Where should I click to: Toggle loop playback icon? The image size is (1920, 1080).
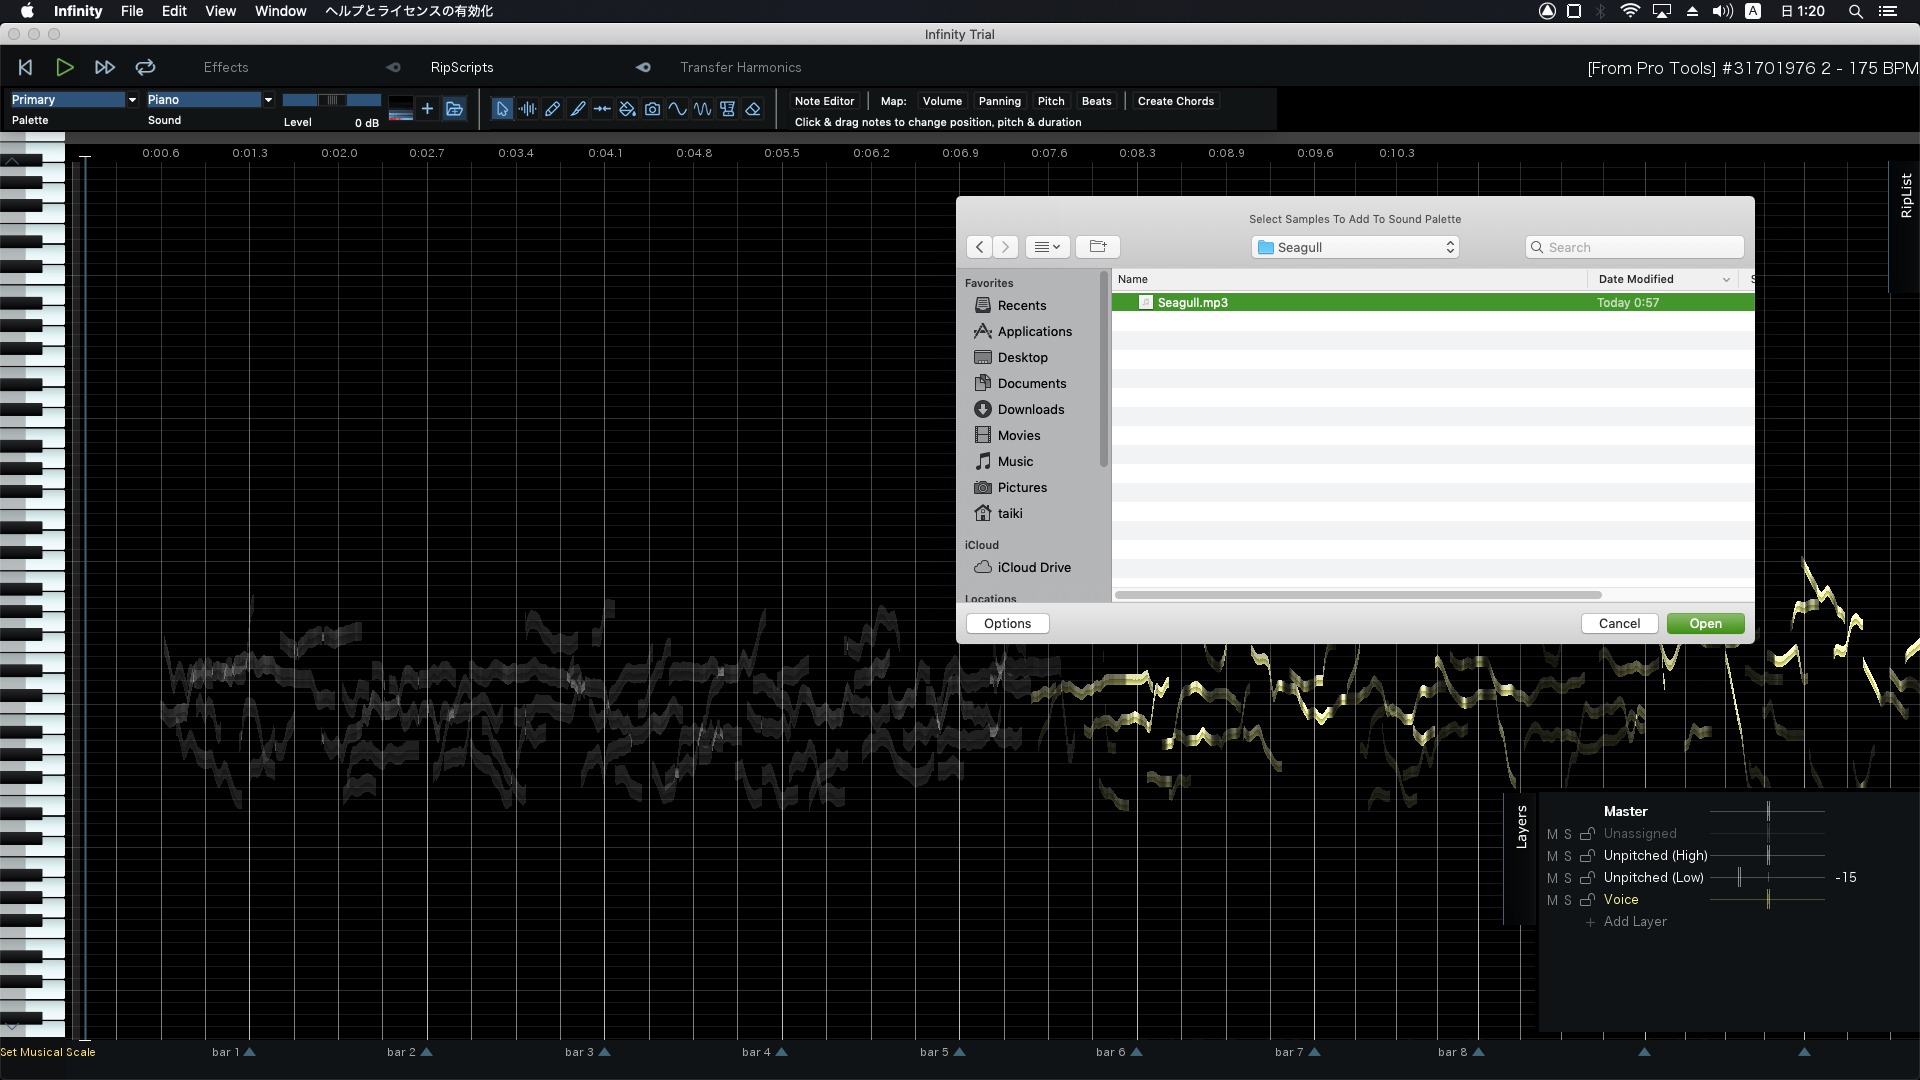pyautogui.click(x=145, y=67)
